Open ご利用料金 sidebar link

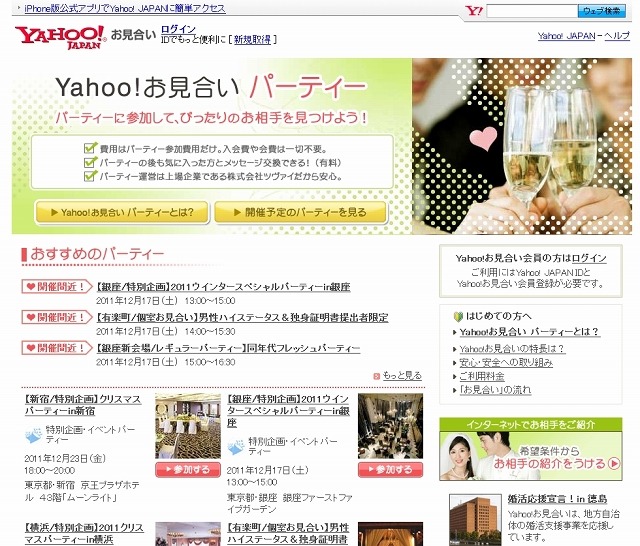(482, 376)
